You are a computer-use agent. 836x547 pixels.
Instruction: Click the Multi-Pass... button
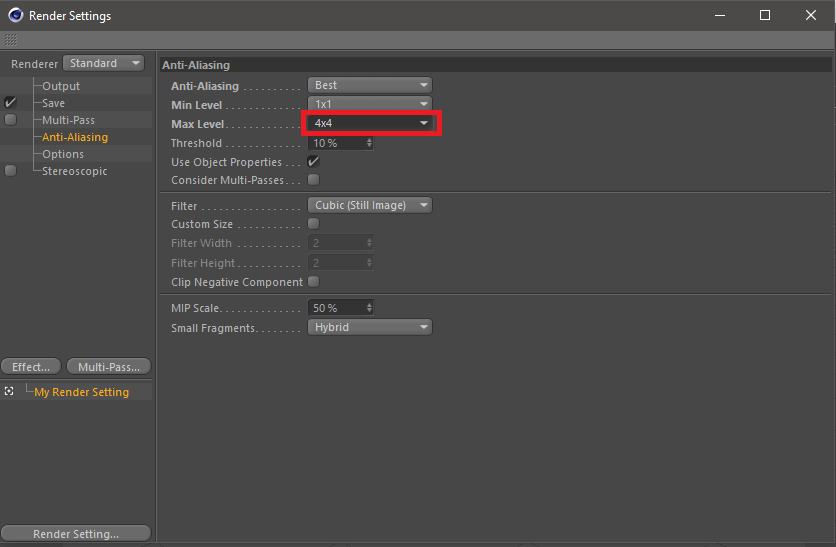tap(109, 367)
